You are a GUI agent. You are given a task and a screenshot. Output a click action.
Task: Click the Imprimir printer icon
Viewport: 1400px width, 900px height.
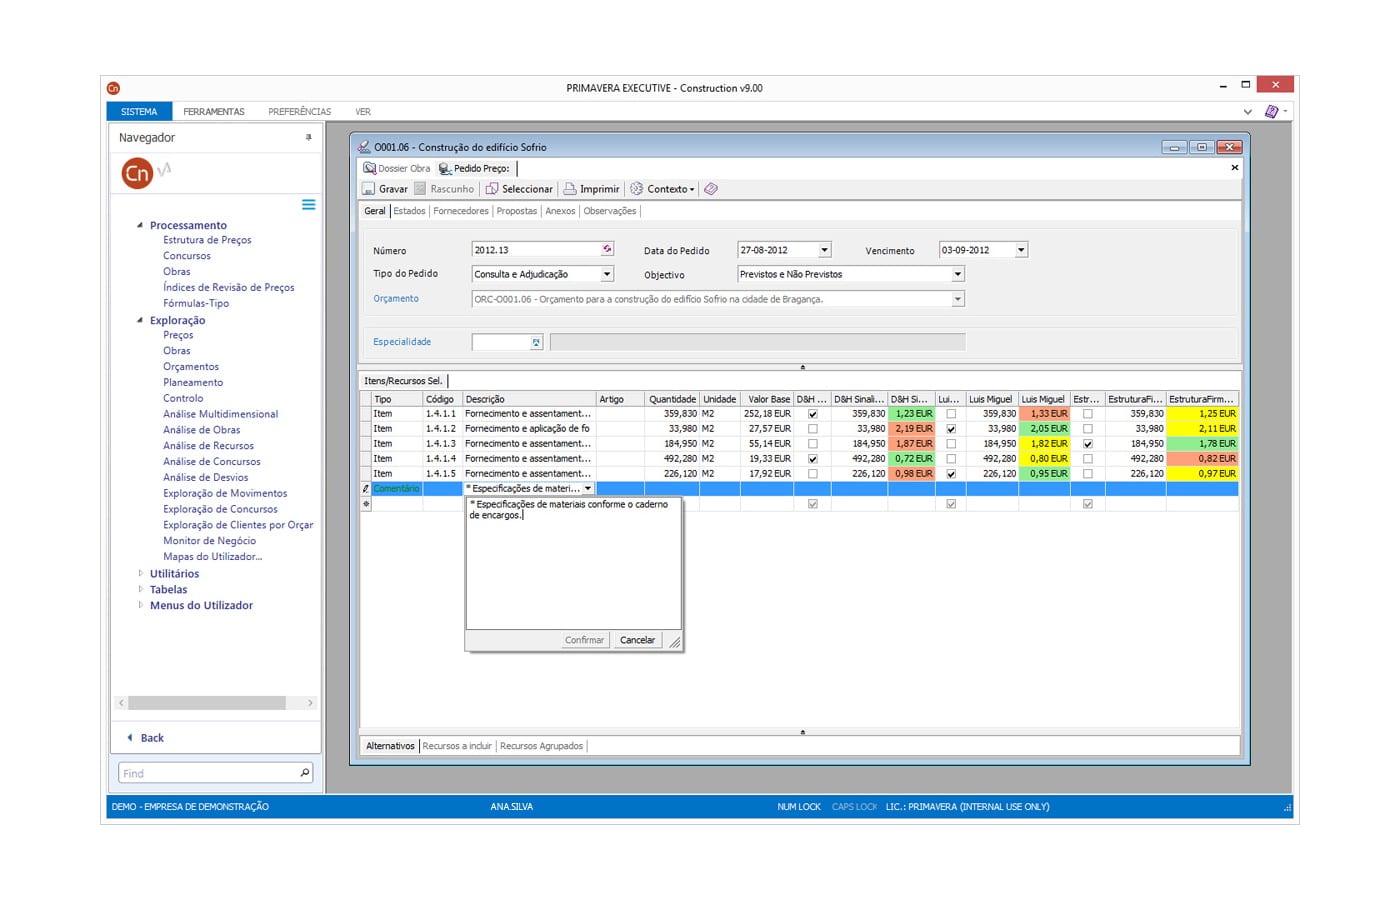[x=570, y=189]
